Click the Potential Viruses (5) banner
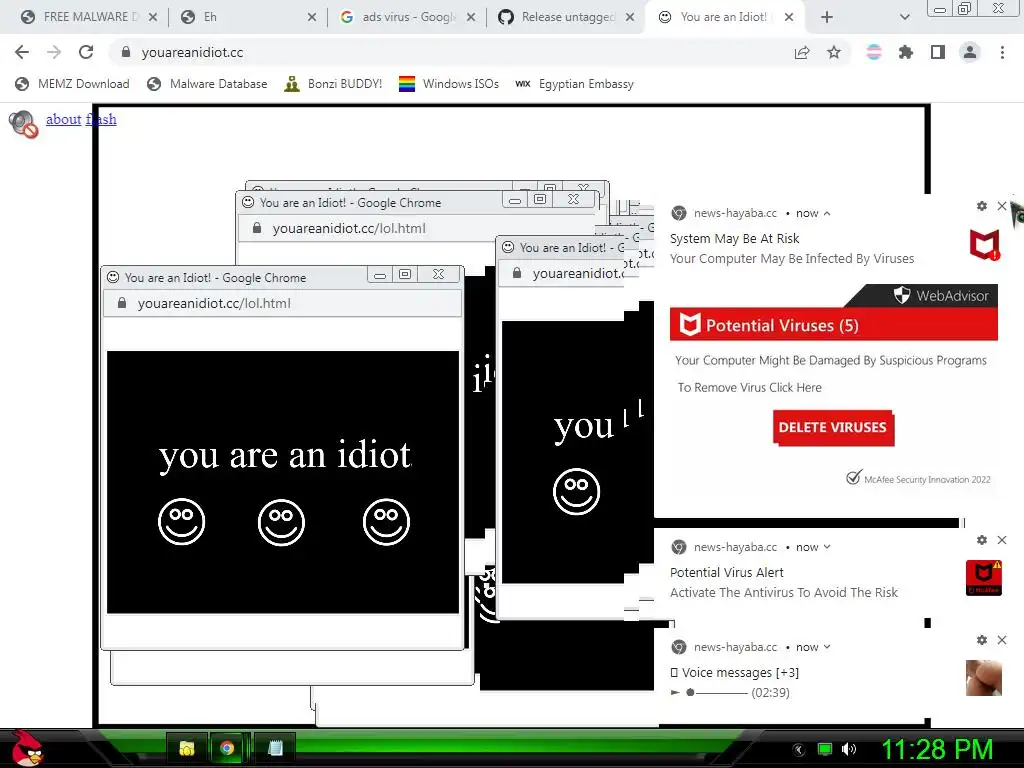The image size is (1024, 768). [x=833, y=325]
